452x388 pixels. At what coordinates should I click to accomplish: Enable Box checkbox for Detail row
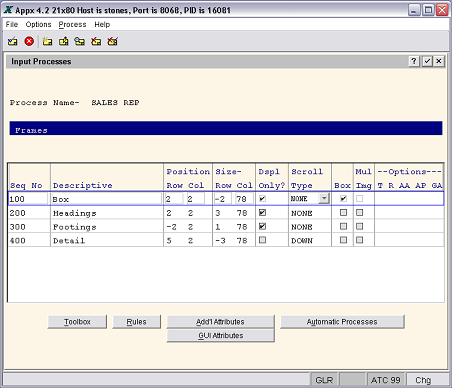tap(343, 240)
